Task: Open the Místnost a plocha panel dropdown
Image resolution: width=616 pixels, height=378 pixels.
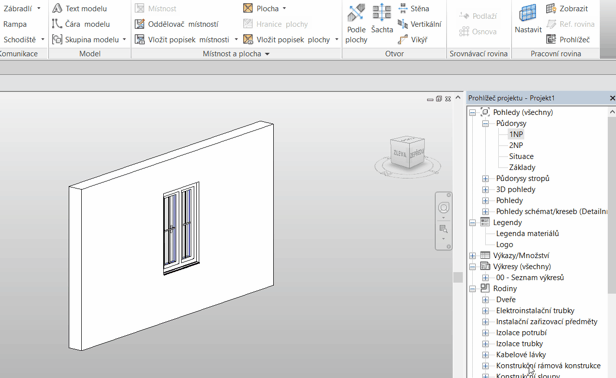Action: (x=268, y=54)
